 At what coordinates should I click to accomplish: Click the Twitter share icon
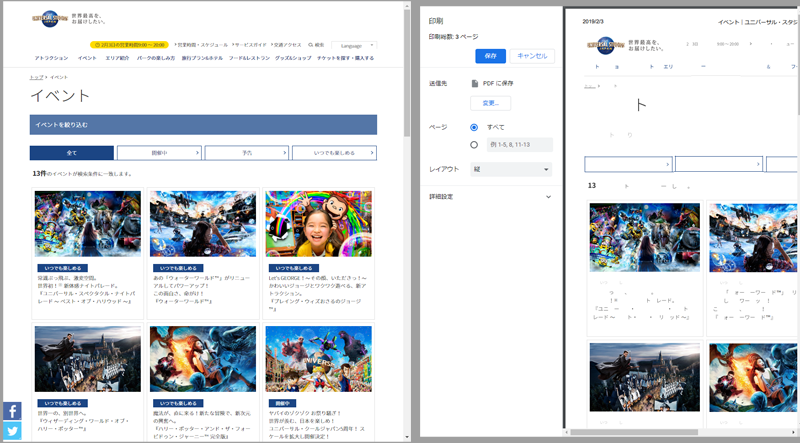pyautogui.click(x=12, y=431)
